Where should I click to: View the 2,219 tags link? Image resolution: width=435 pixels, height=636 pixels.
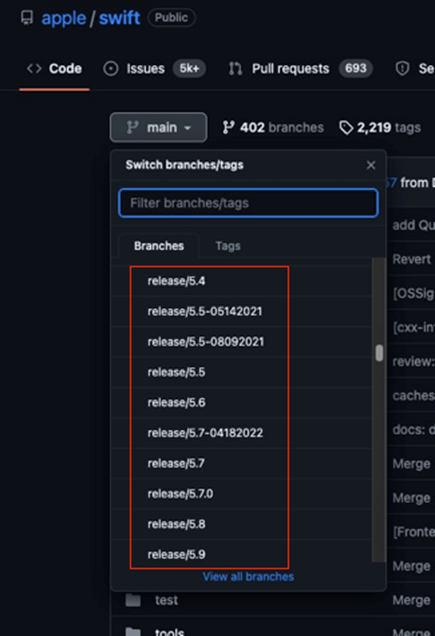(380, 127)
